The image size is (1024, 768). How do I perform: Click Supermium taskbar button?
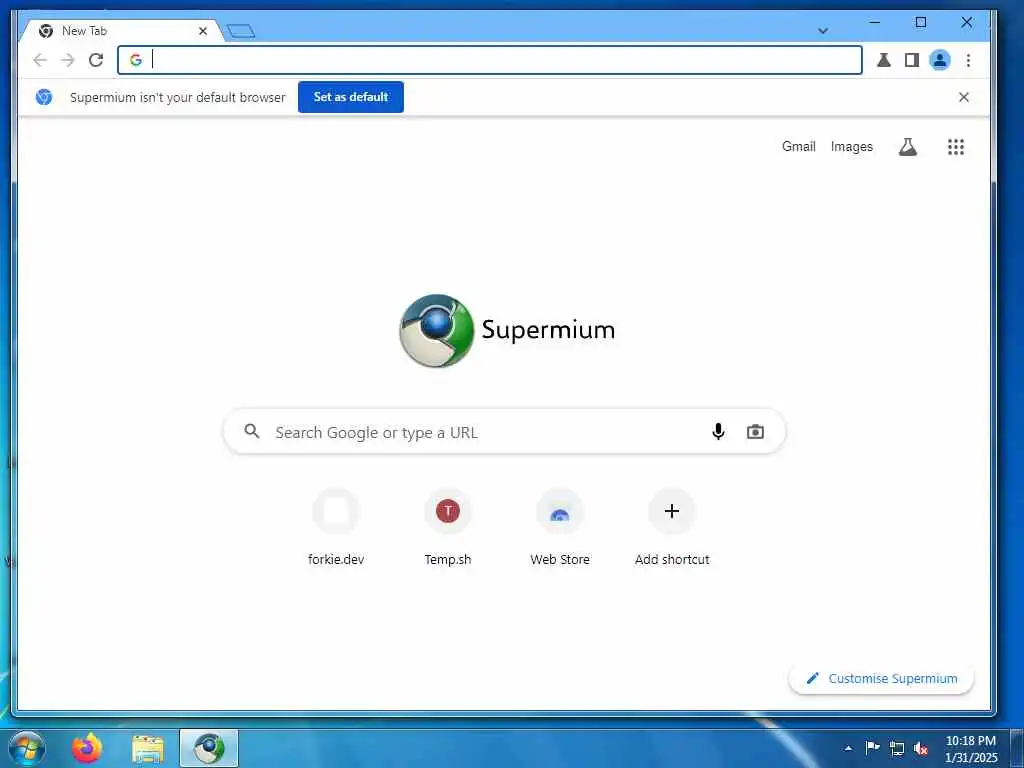209,748
